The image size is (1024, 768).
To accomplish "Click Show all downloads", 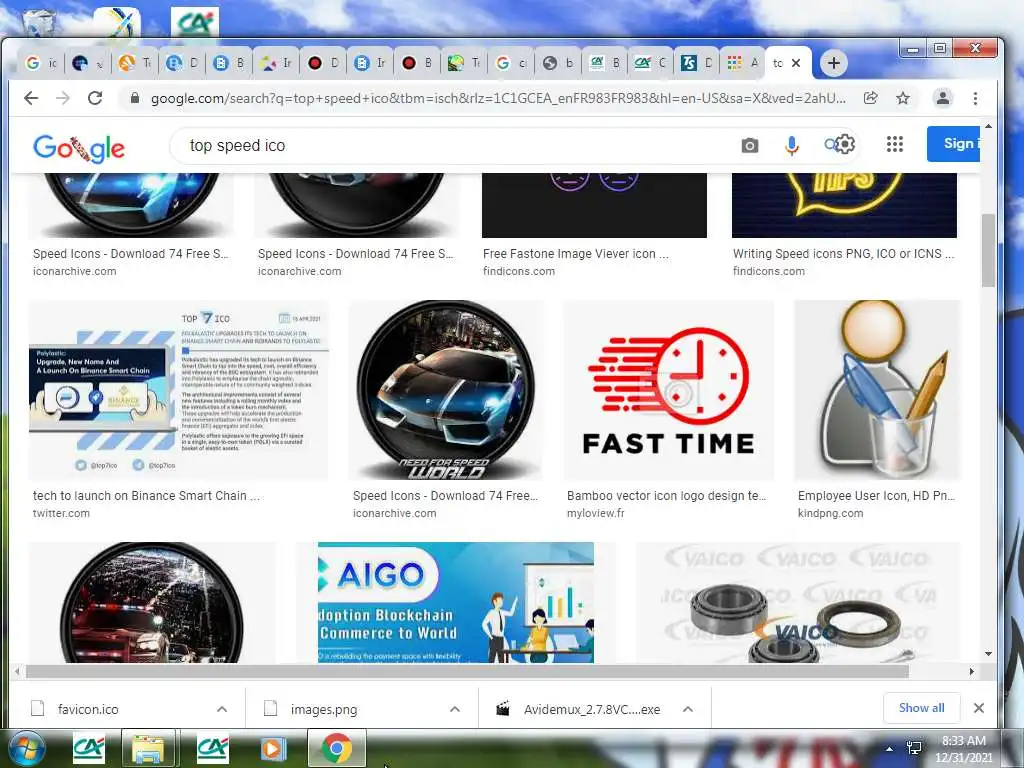I will [921, 708].
